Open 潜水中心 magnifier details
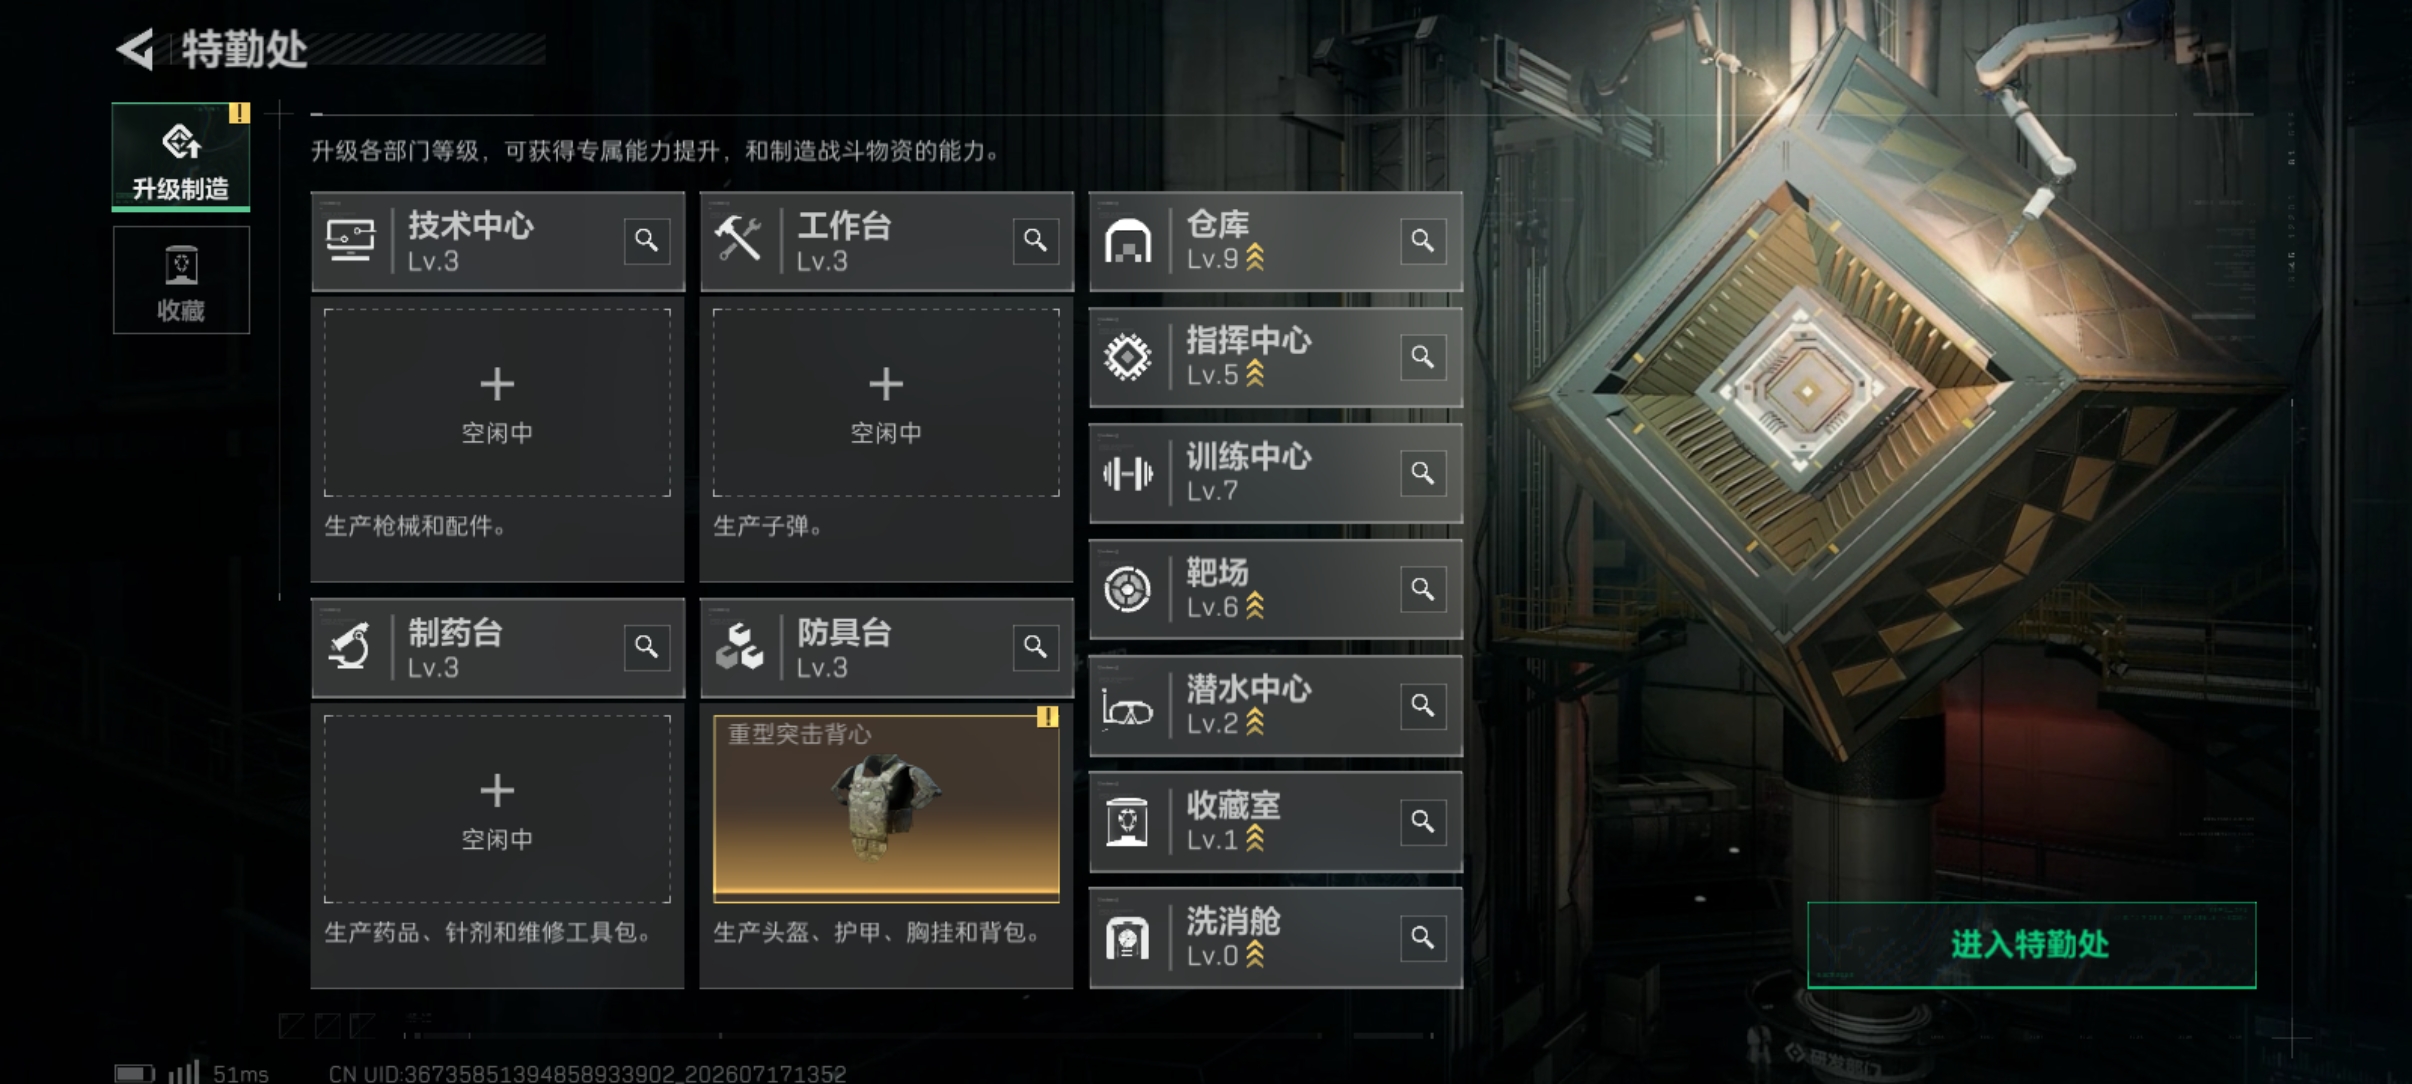The image size is (2412, 1084). click(1422, 705)
